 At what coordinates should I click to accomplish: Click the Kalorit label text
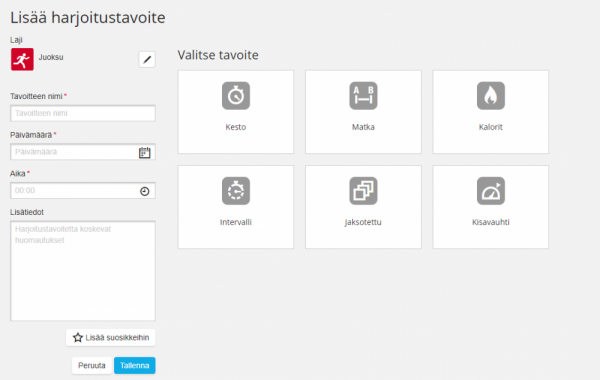point(491,127)
